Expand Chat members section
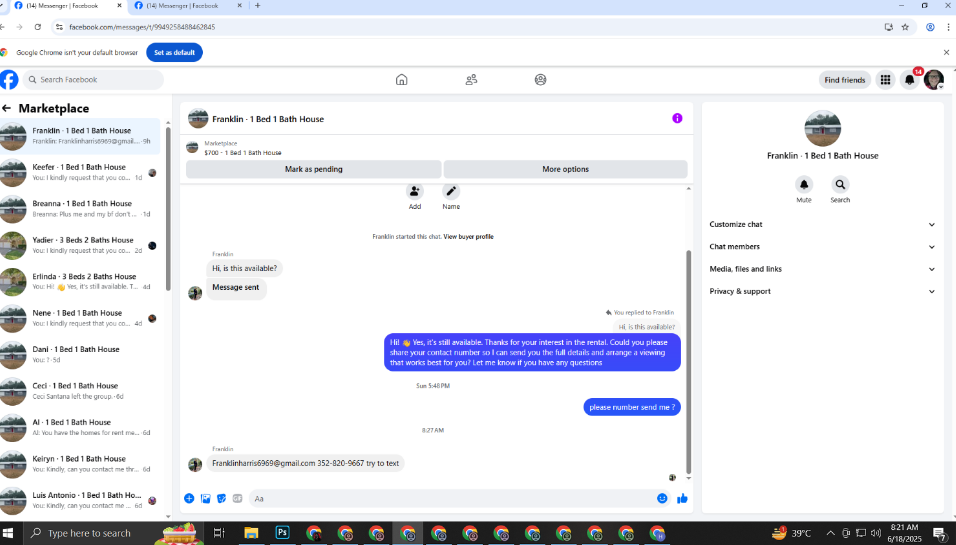 point(822,247)
